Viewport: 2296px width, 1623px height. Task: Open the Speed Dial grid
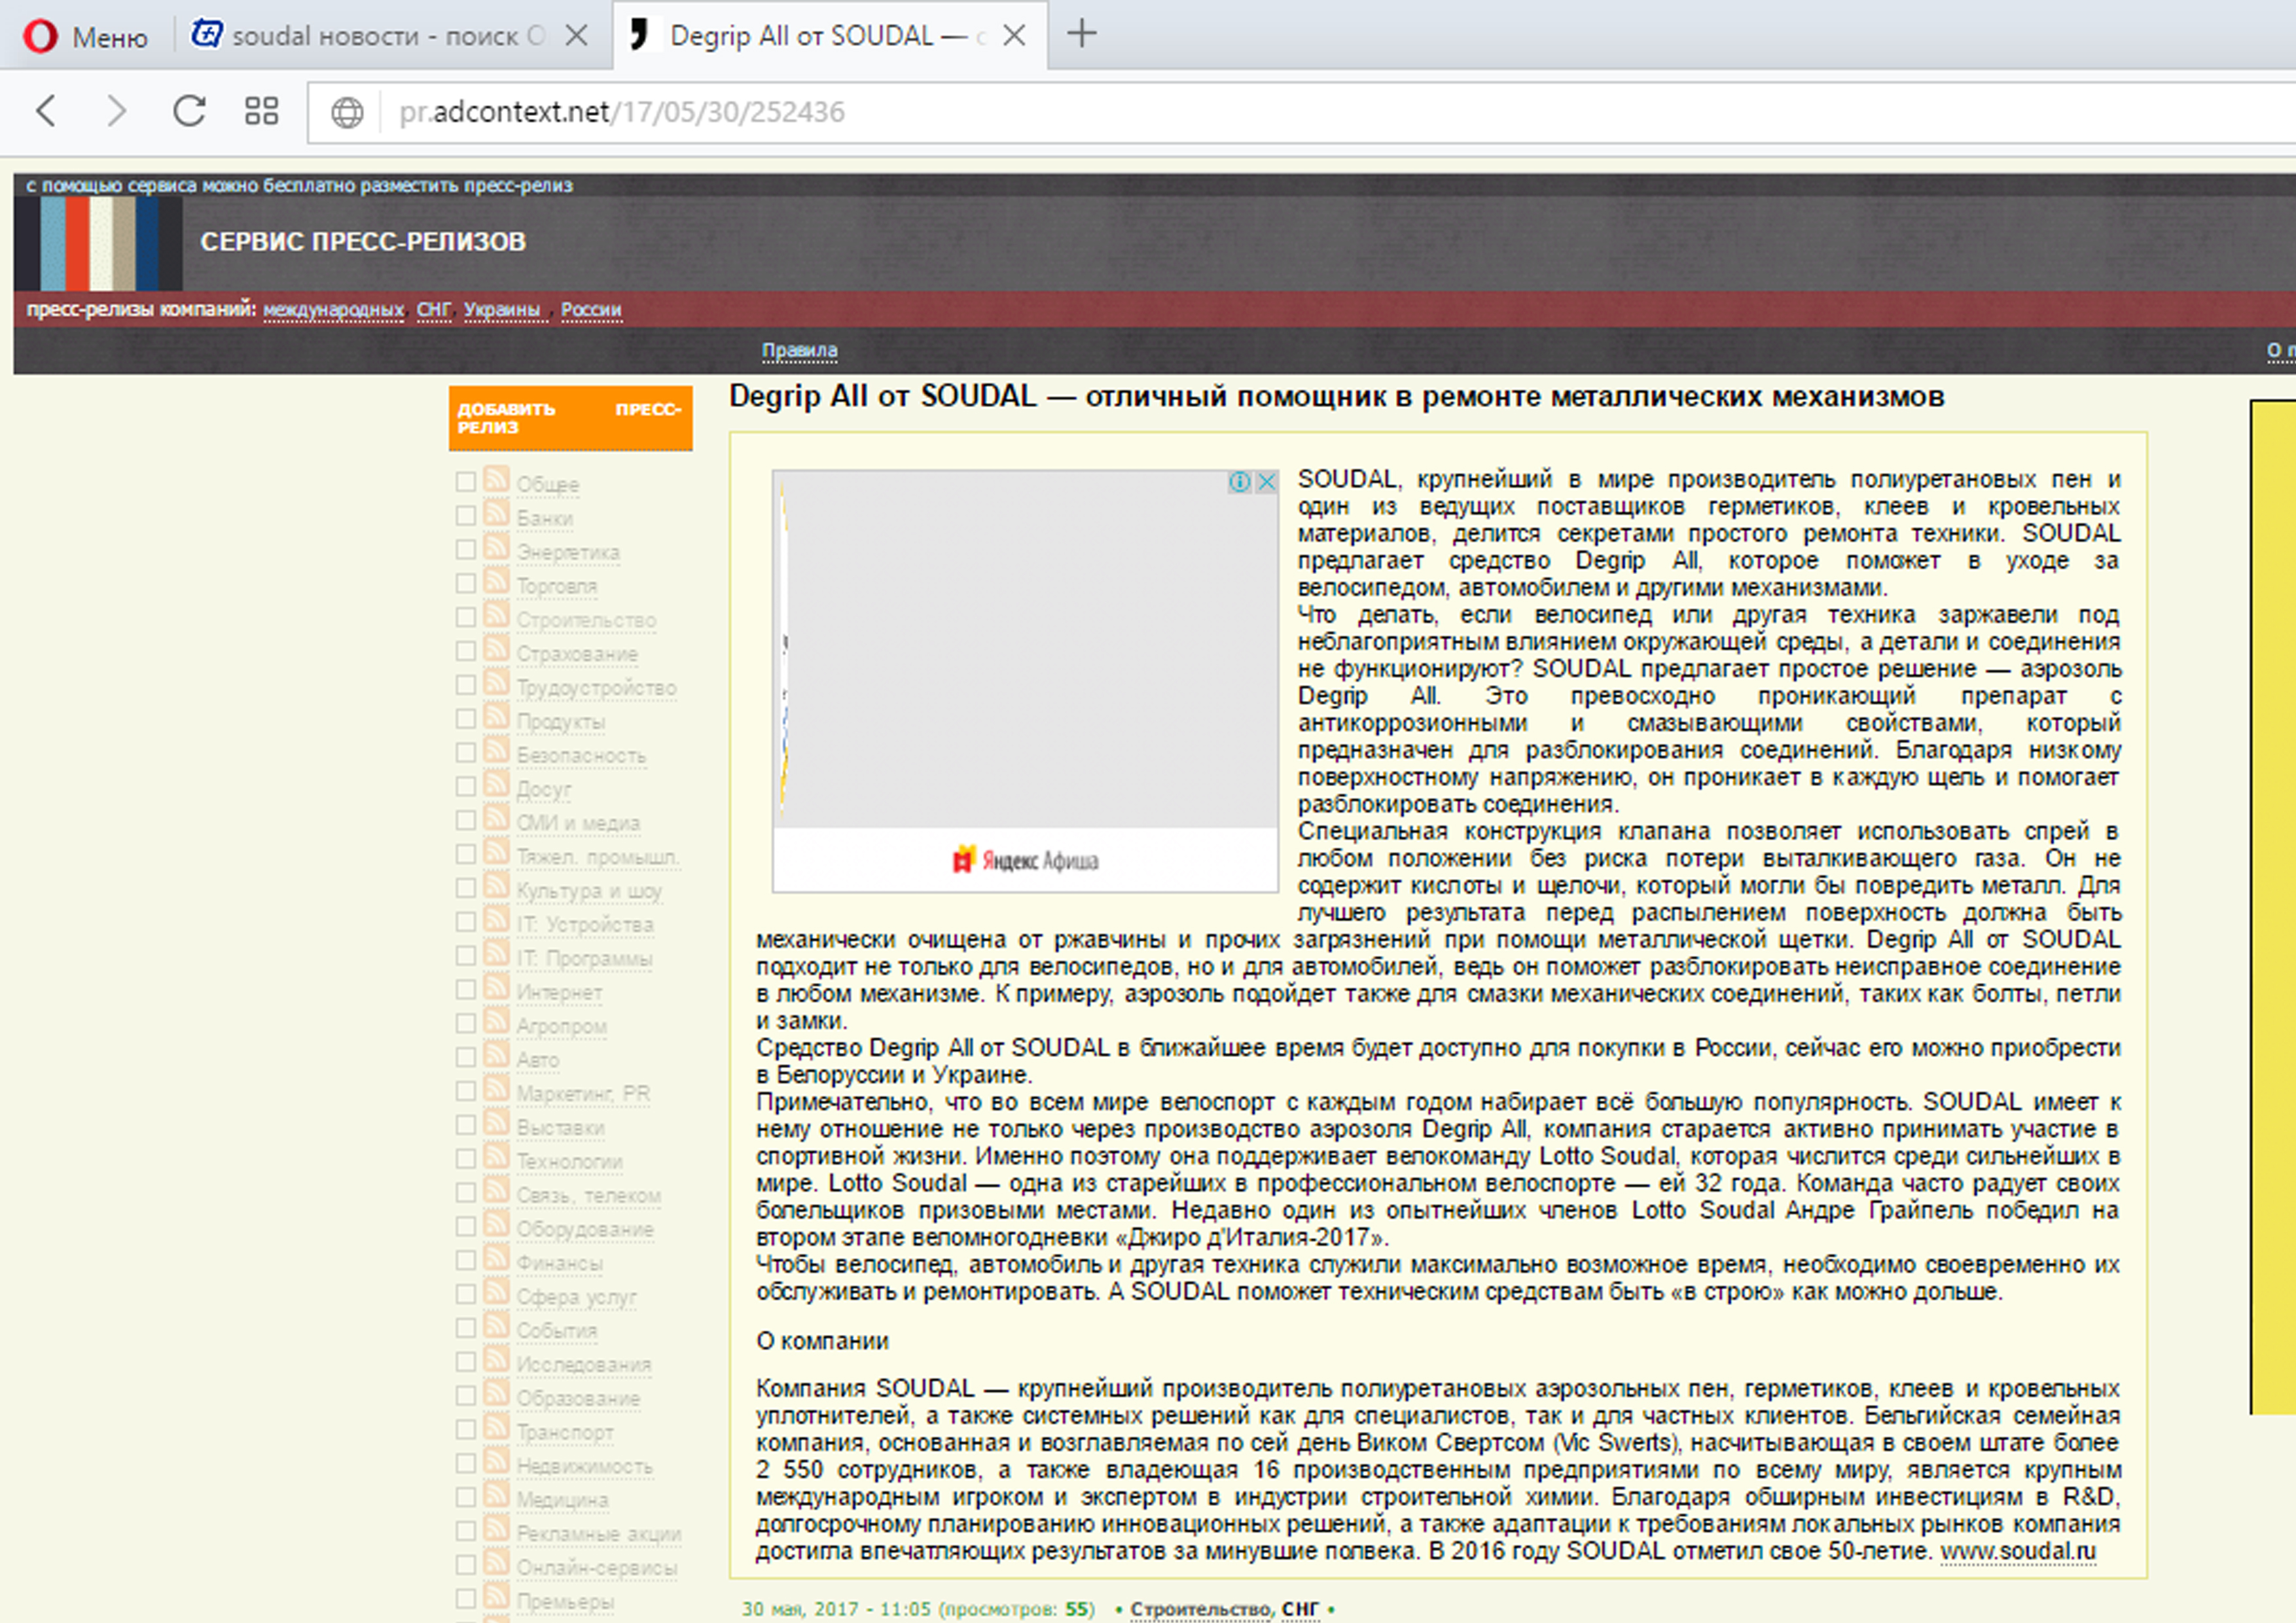[x=261, y=111]
